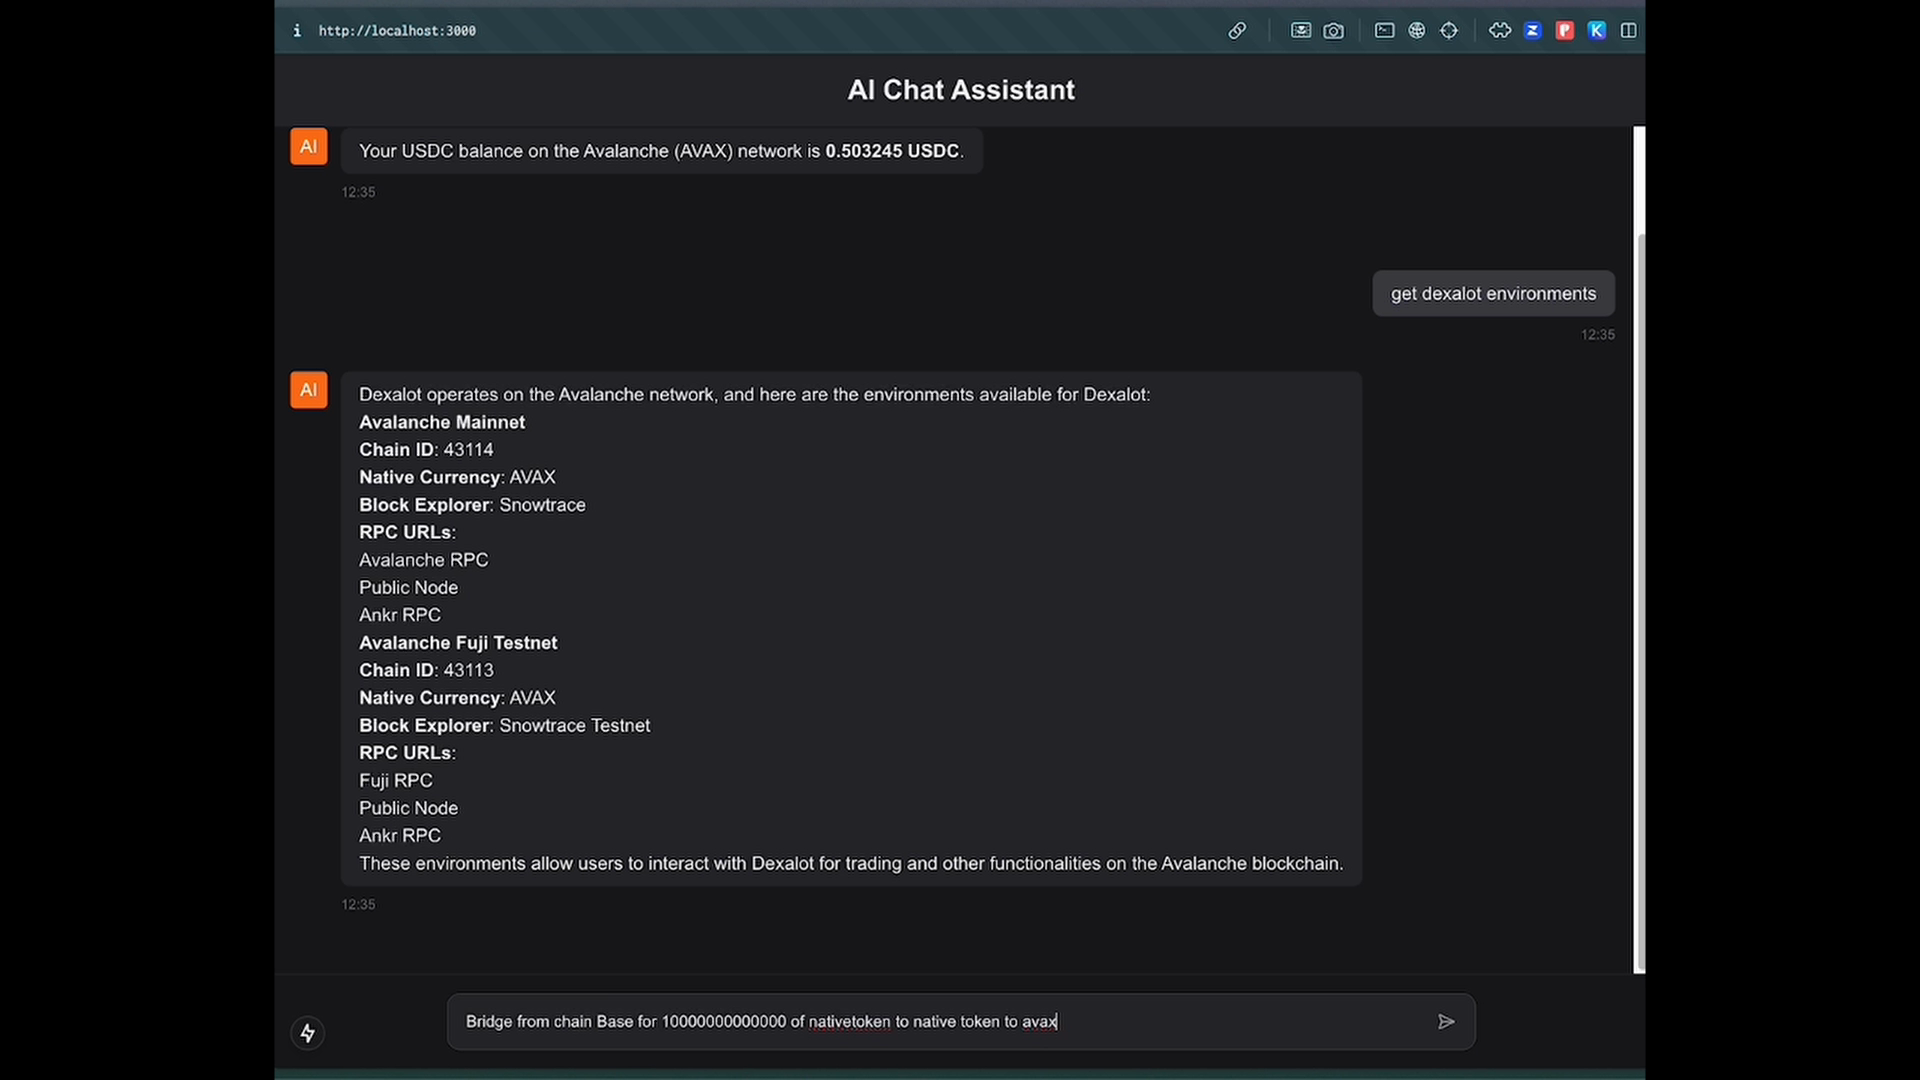Click the 12:35 timestamp under user message
Viewport: 1920px width, 1080px height.
[1597, 335]
